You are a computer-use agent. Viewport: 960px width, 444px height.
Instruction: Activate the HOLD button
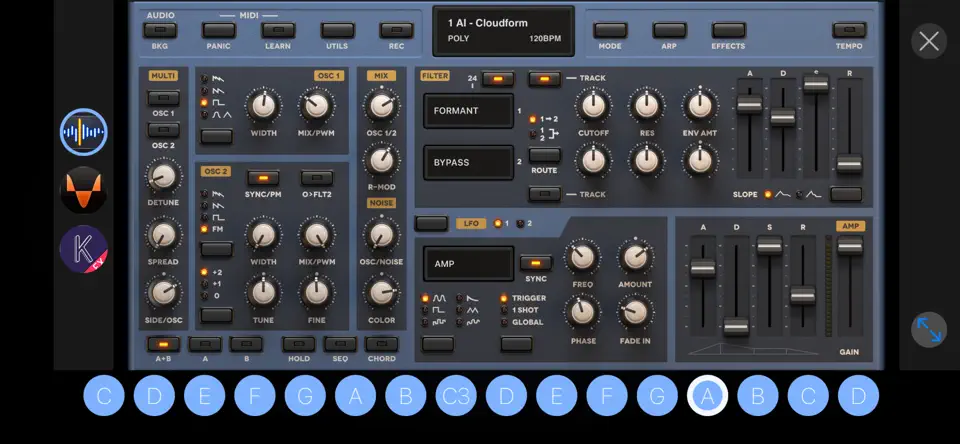tap(299, 344)
